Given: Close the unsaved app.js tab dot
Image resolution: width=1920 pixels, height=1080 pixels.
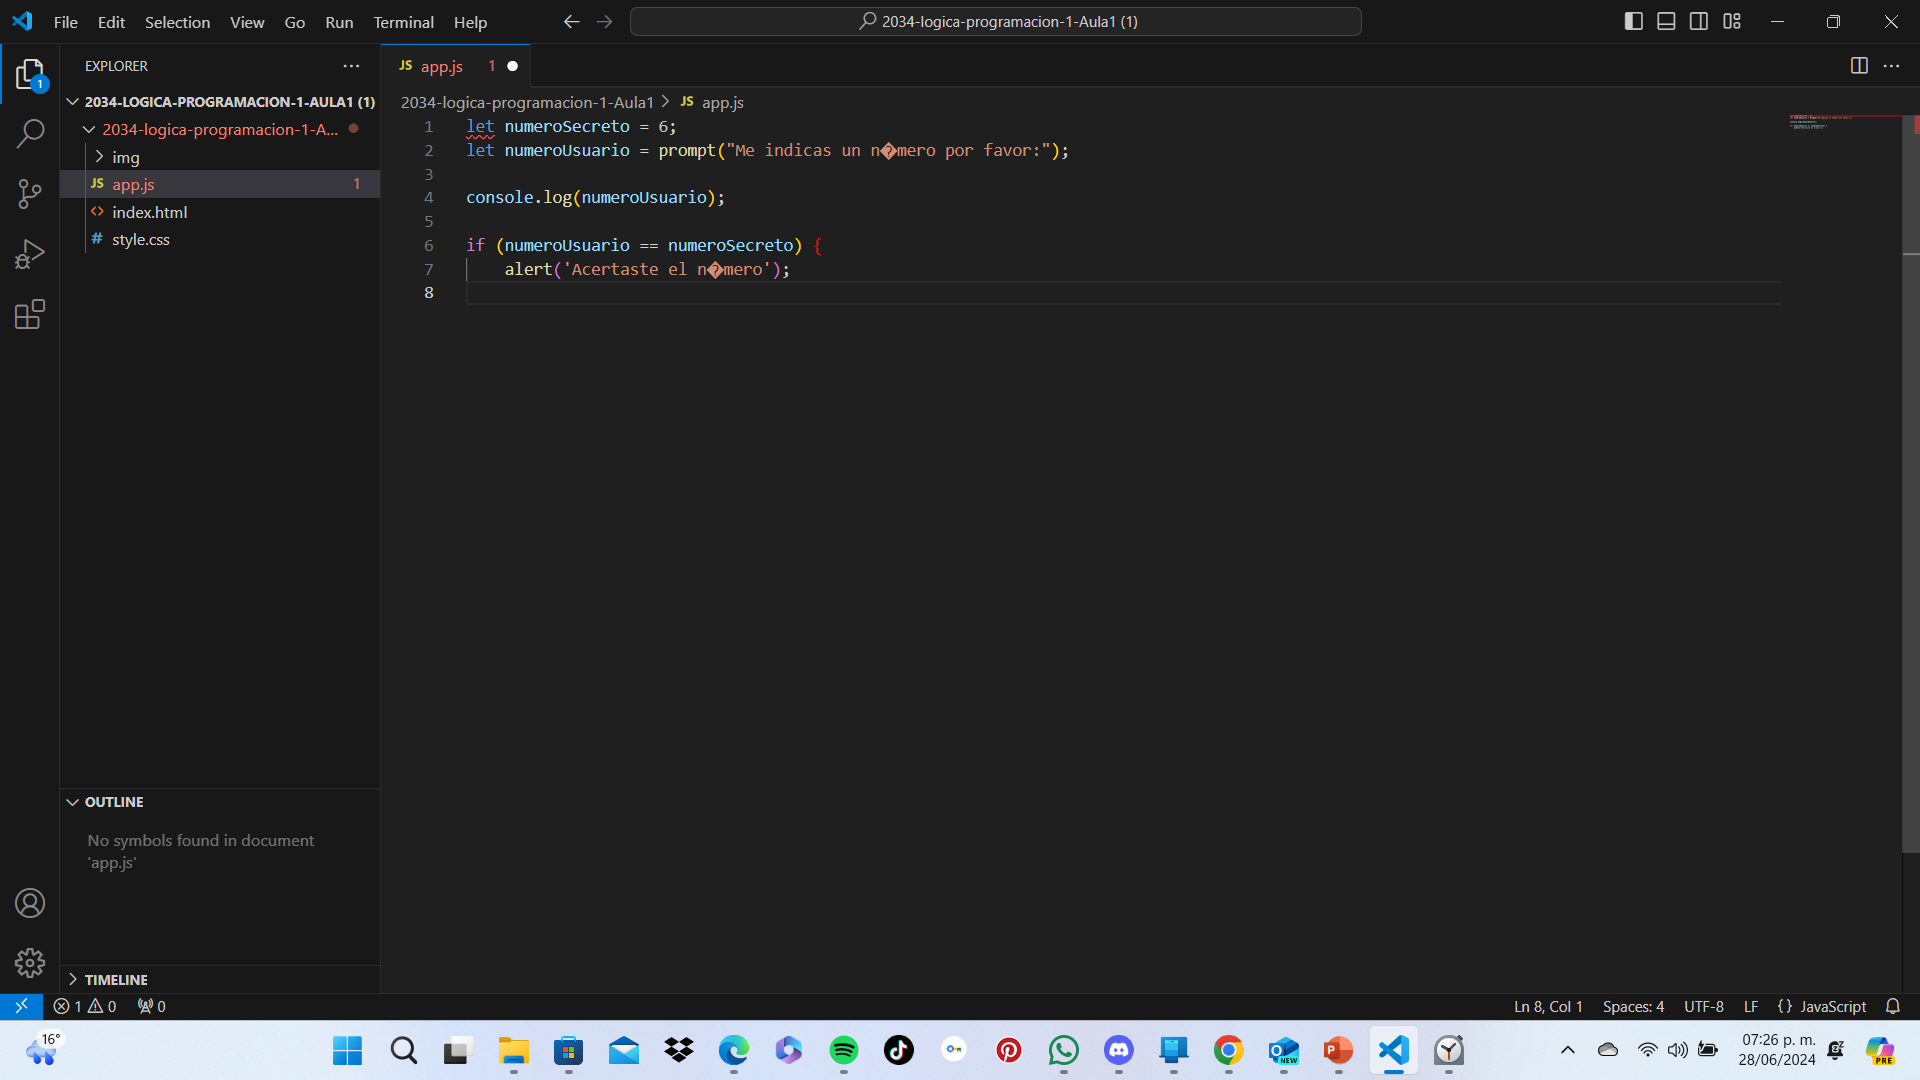Looking at the screenshot, I should point(513,66).
